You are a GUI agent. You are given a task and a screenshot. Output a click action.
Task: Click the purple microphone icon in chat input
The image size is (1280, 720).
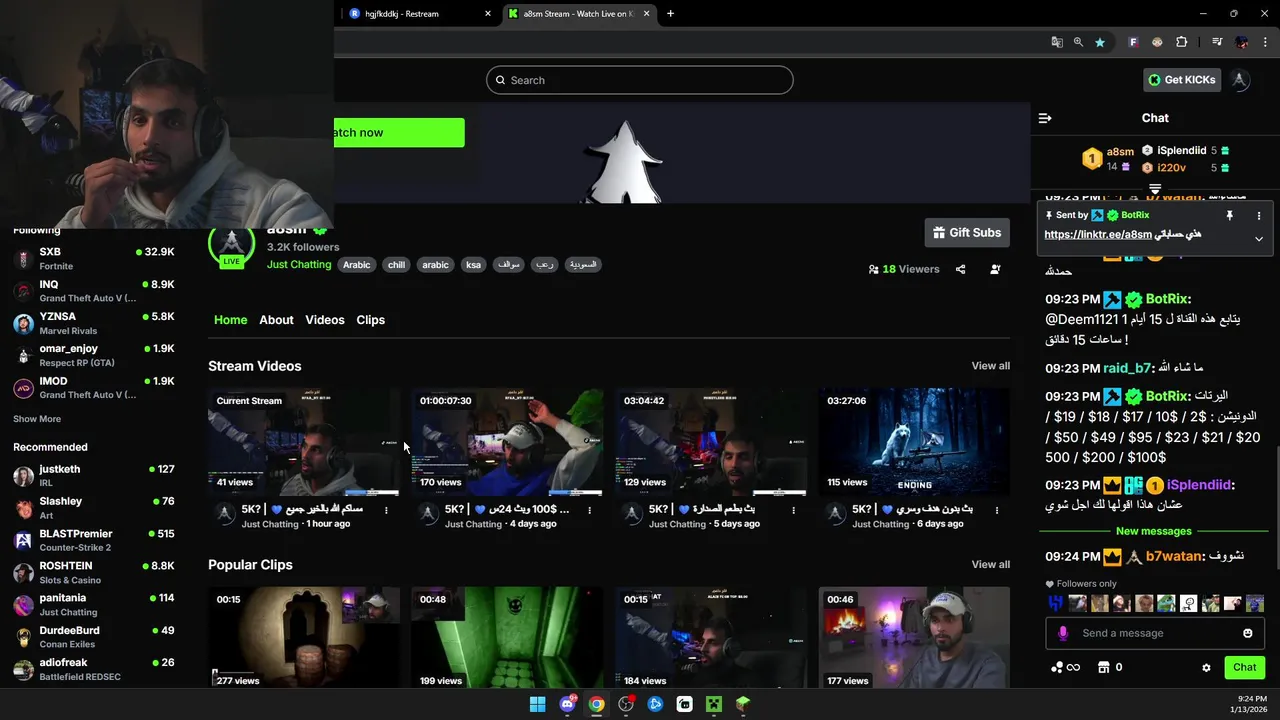(1063, 633)
